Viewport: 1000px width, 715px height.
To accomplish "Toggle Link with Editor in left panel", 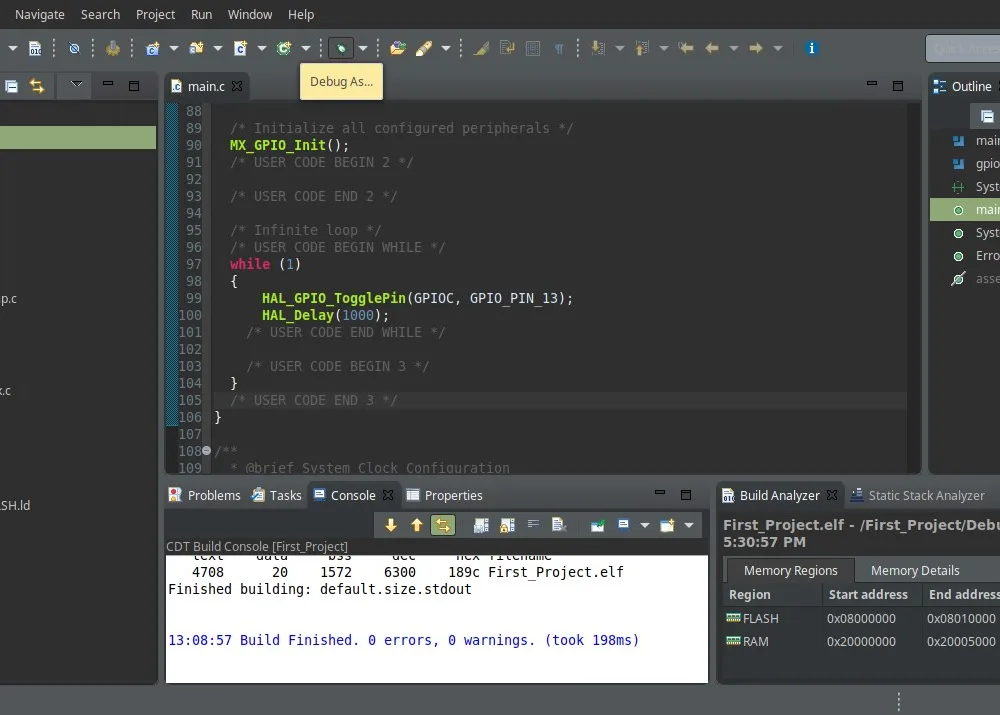I will coord(37,86).
